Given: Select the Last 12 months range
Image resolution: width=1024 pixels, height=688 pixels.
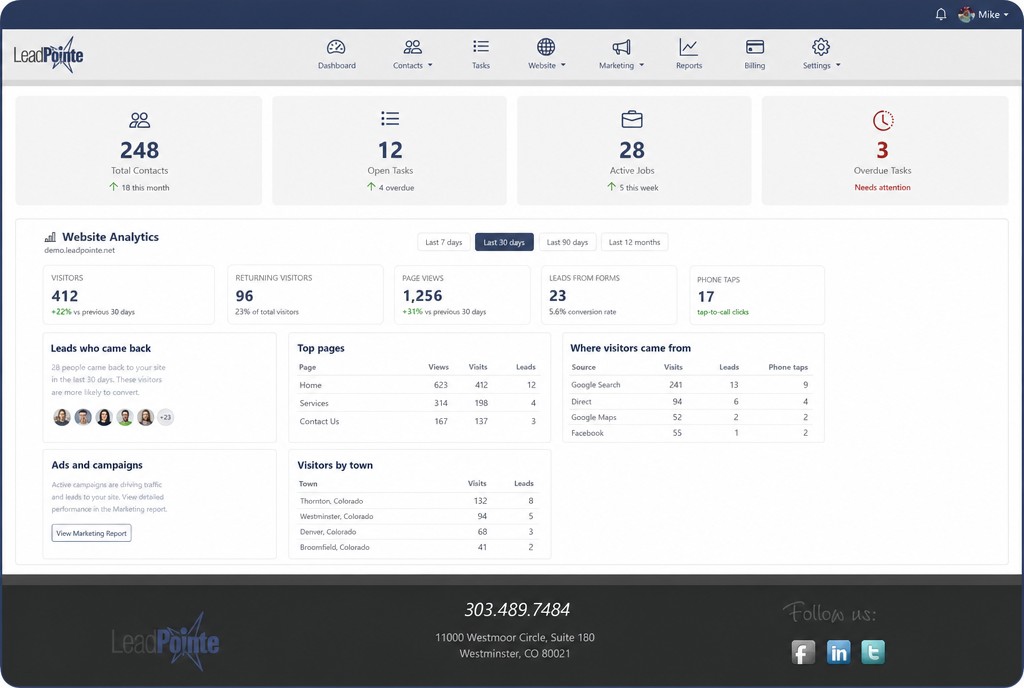Looking at the screenshot, I should (634, 242).
